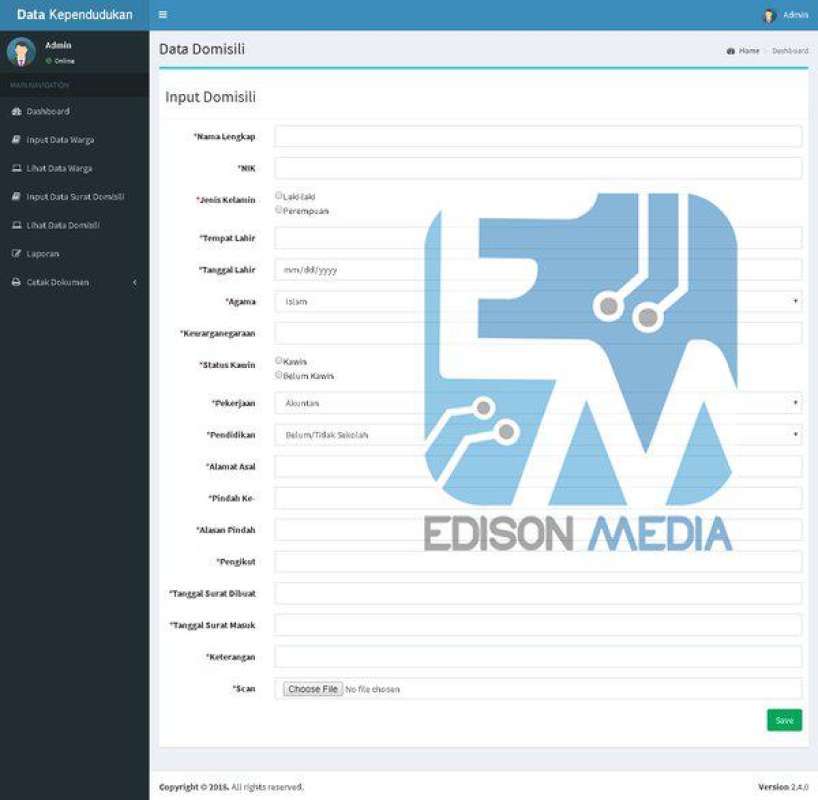Open the Agama dropdown
Screen dimensions: 818x800
(538, 301)
